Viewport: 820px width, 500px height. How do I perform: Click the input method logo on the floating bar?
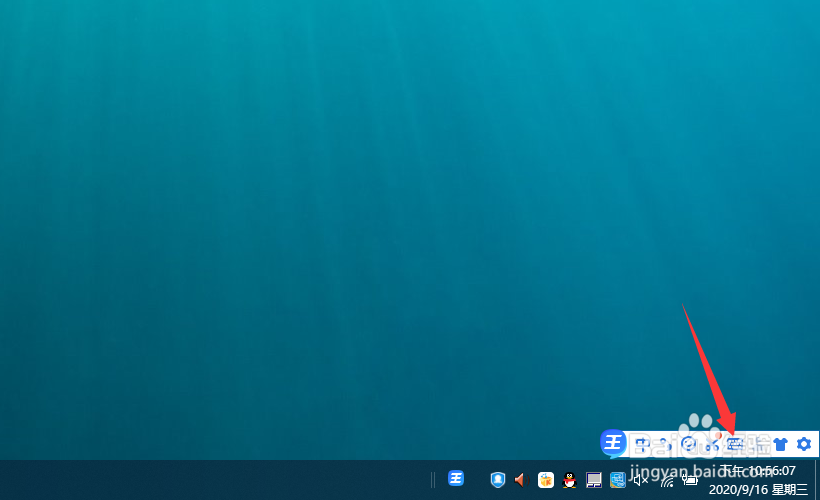click(613, 444)
